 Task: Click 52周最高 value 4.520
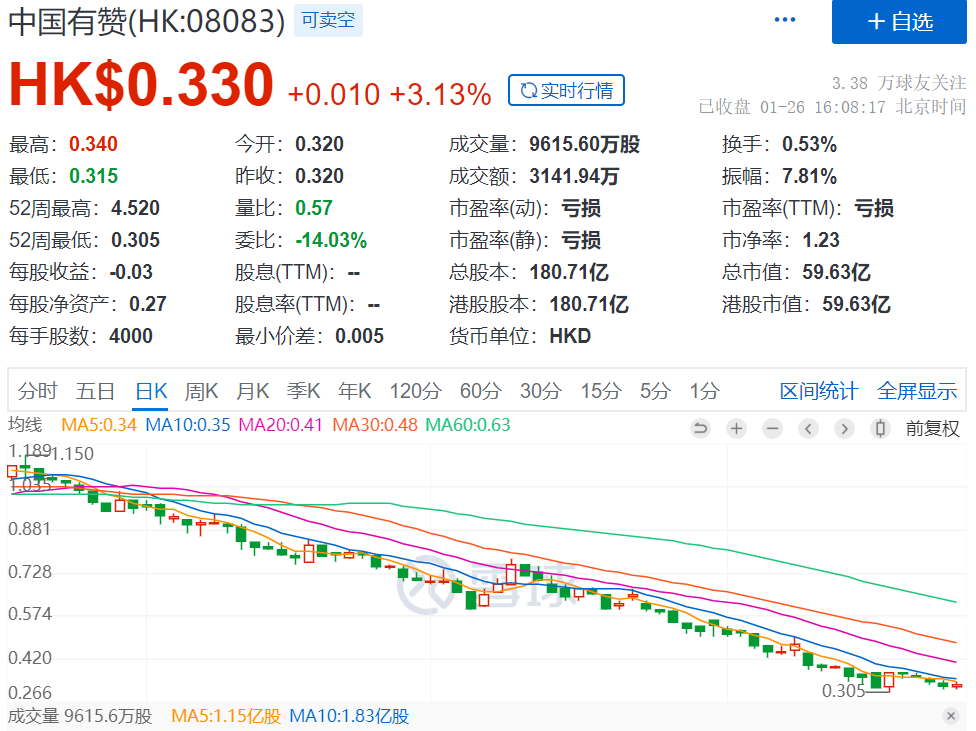(135, 208)
